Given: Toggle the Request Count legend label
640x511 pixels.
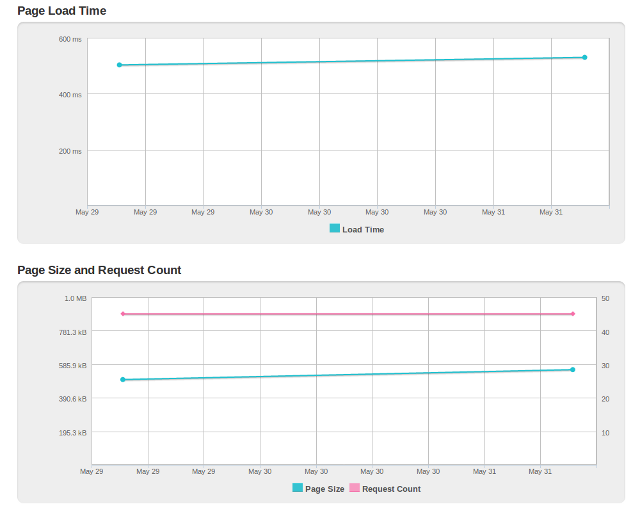Looking at the screenshot, I should (391, 490).
